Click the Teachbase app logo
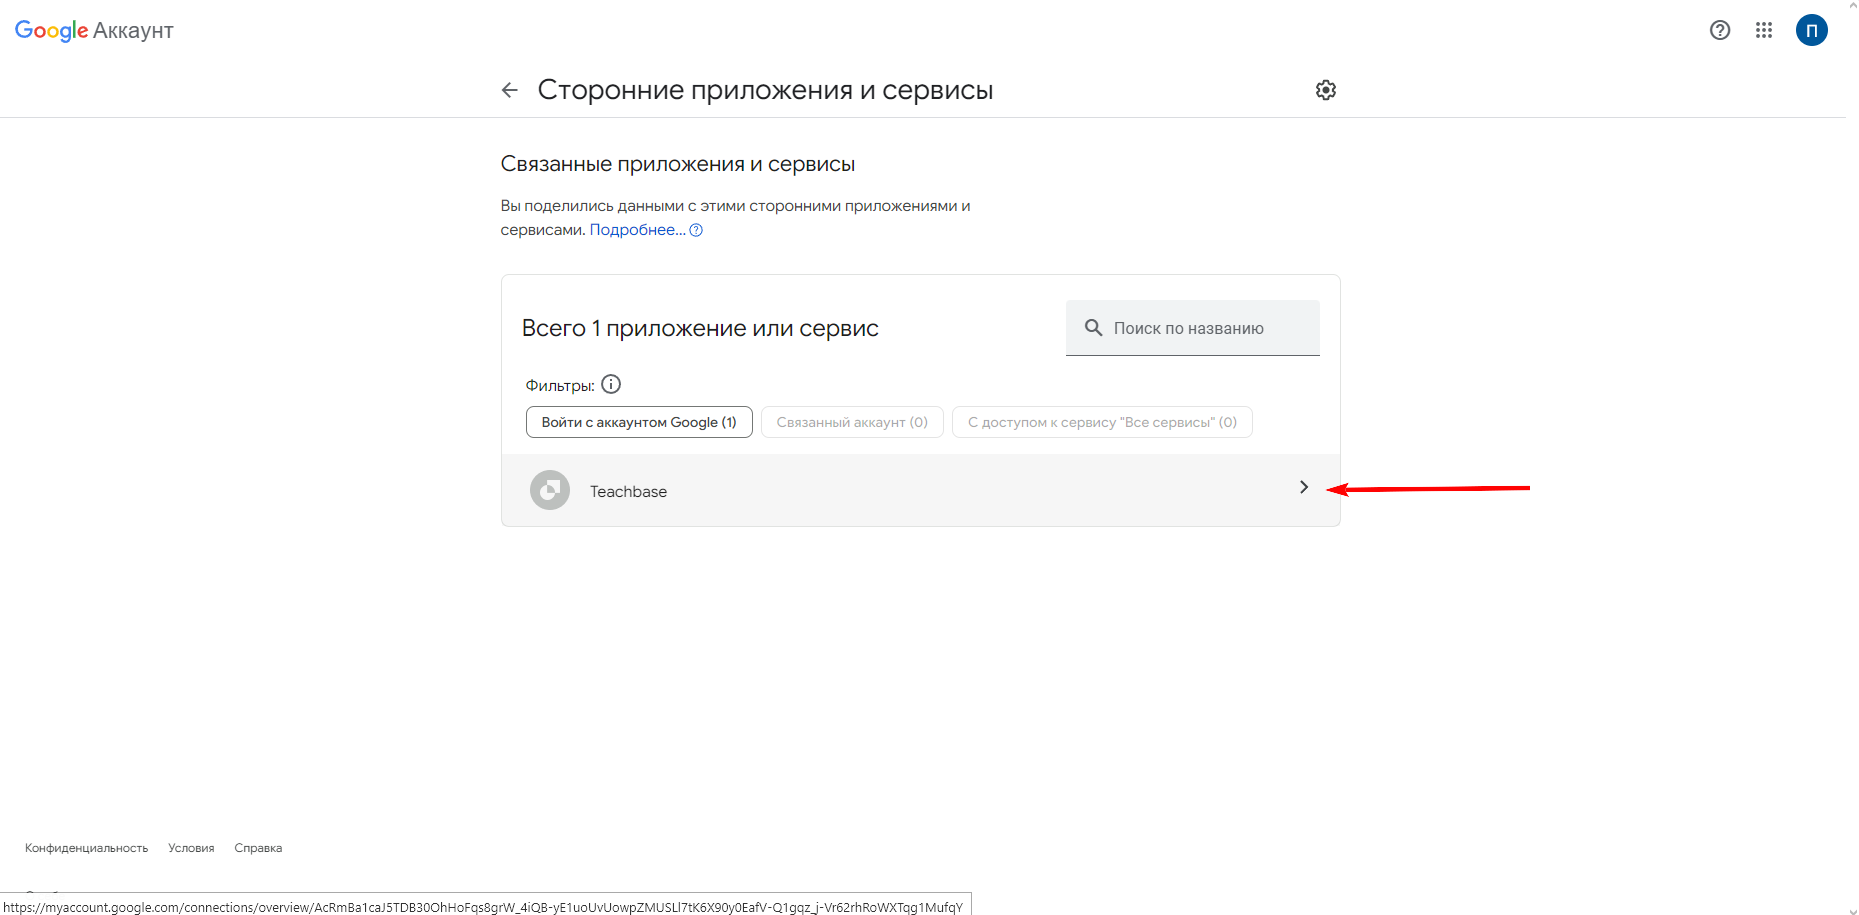This screenshot has height=915, width=1859. pyautogui.click(x=550, y=490)
